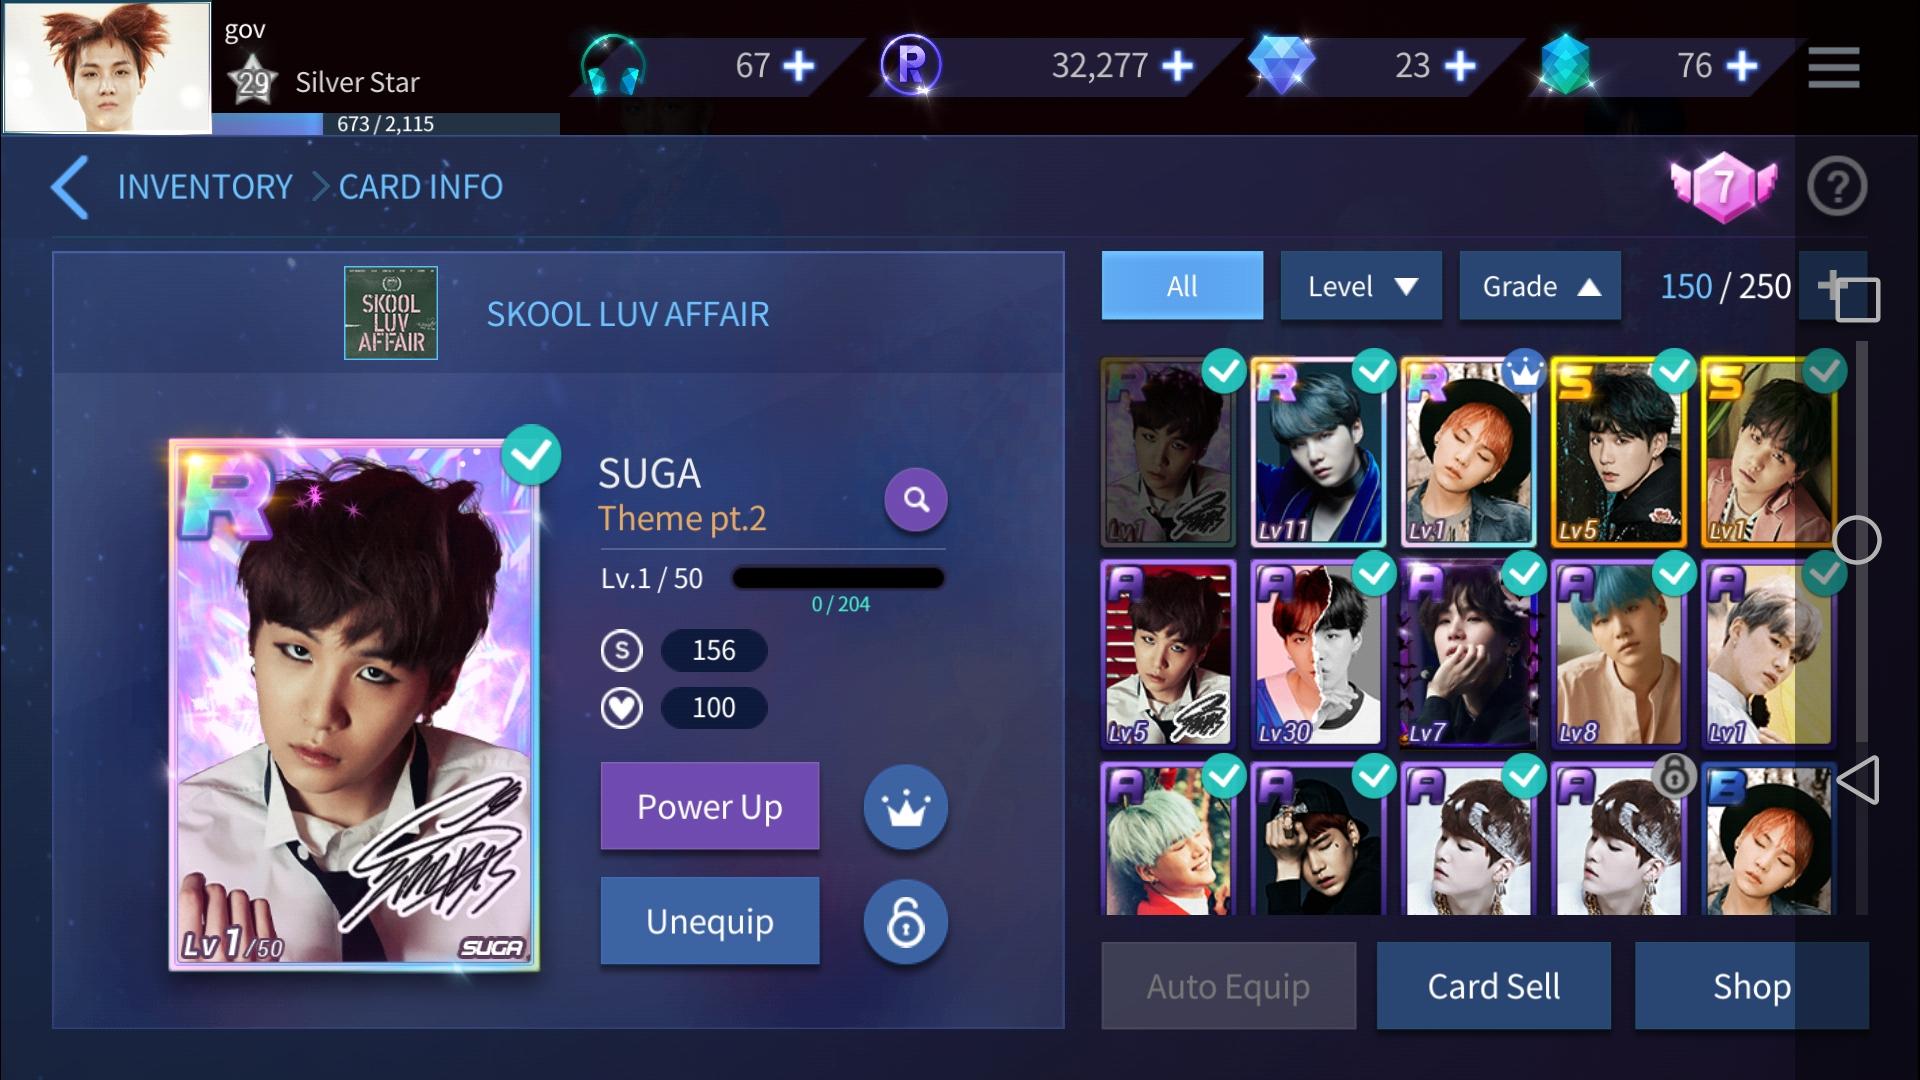Open the crown leader icon beside Power Up
This screenshot has width=1920, height=1080.
click(x=906, y=807)
